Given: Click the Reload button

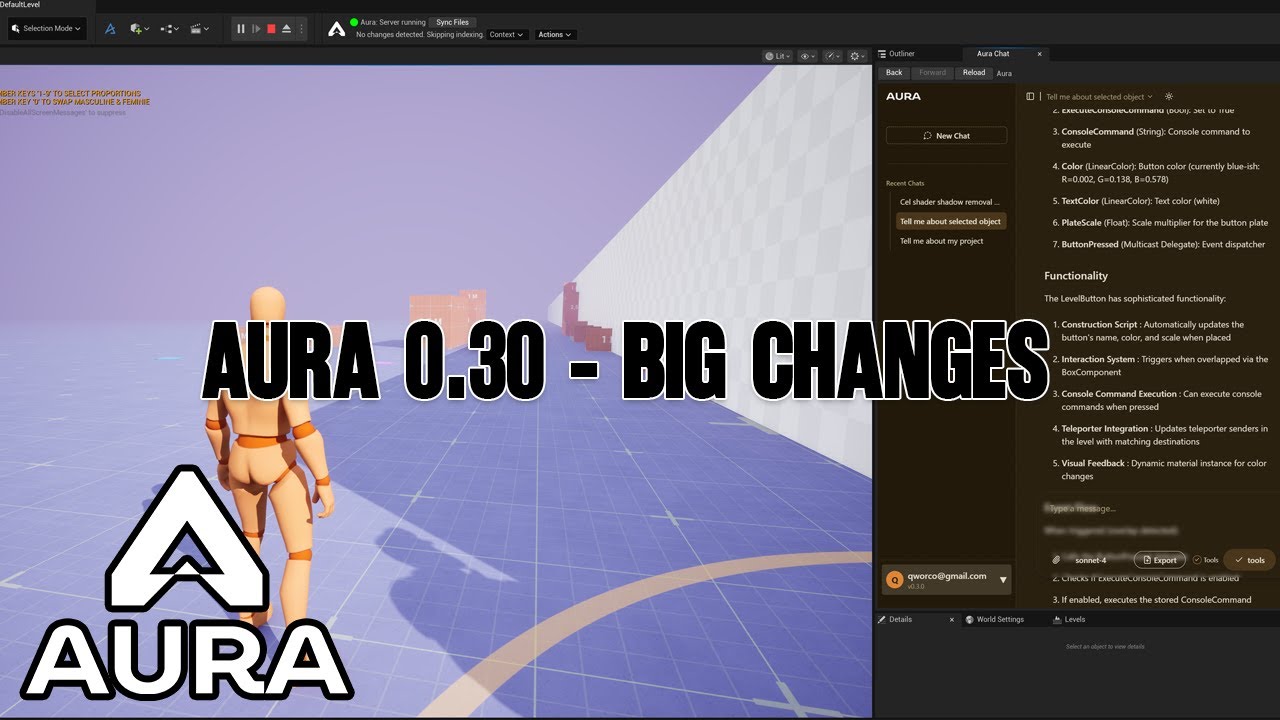Looking at the screenshot, I should click(974, 73).
